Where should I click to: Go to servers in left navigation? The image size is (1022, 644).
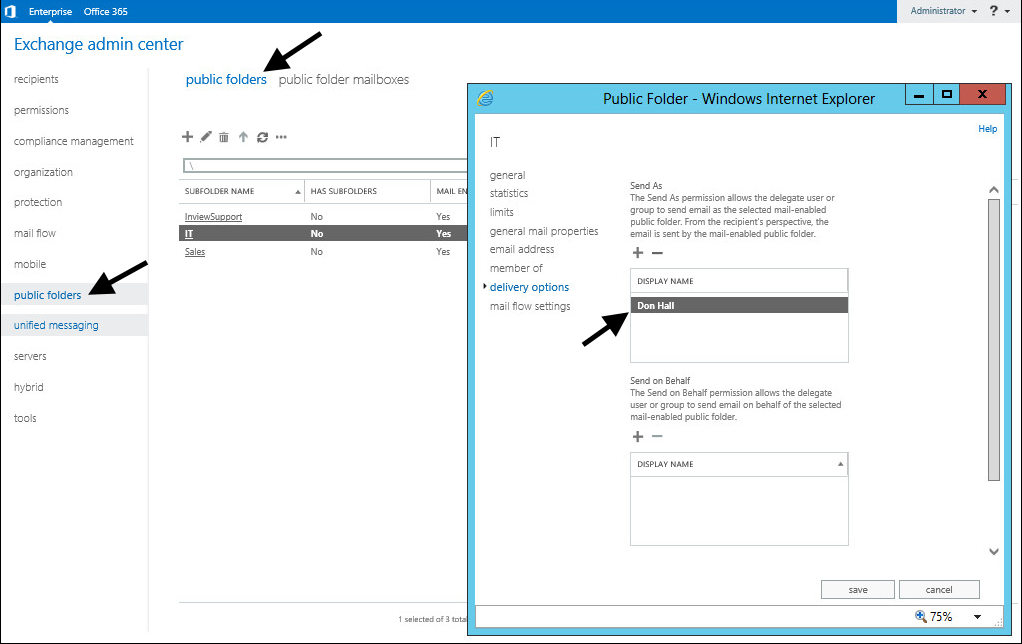tap(30, 357)
